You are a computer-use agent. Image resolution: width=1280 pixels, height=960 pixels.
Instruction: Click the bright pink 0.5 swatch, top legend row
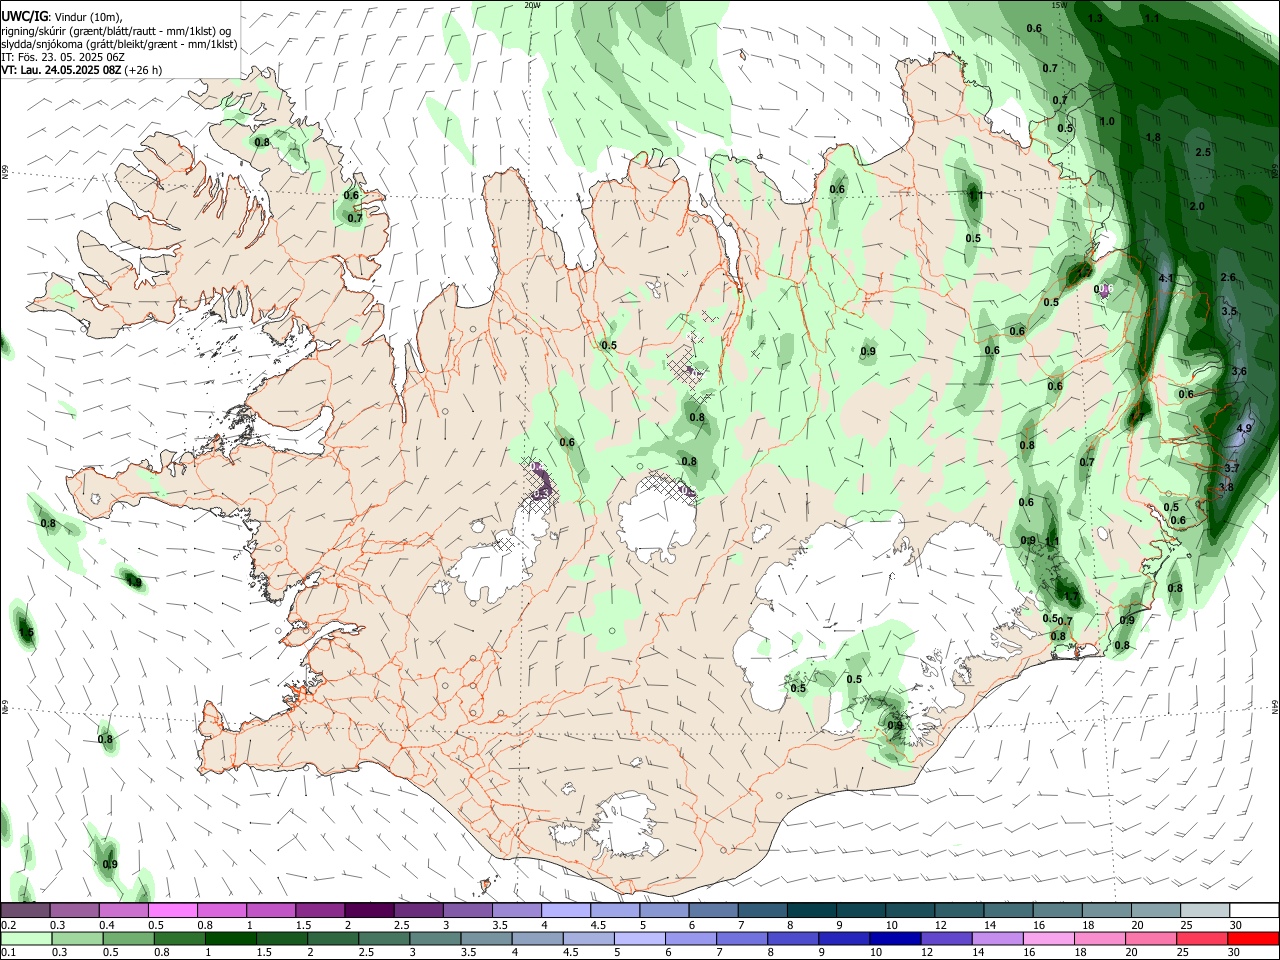coord(173,910)
